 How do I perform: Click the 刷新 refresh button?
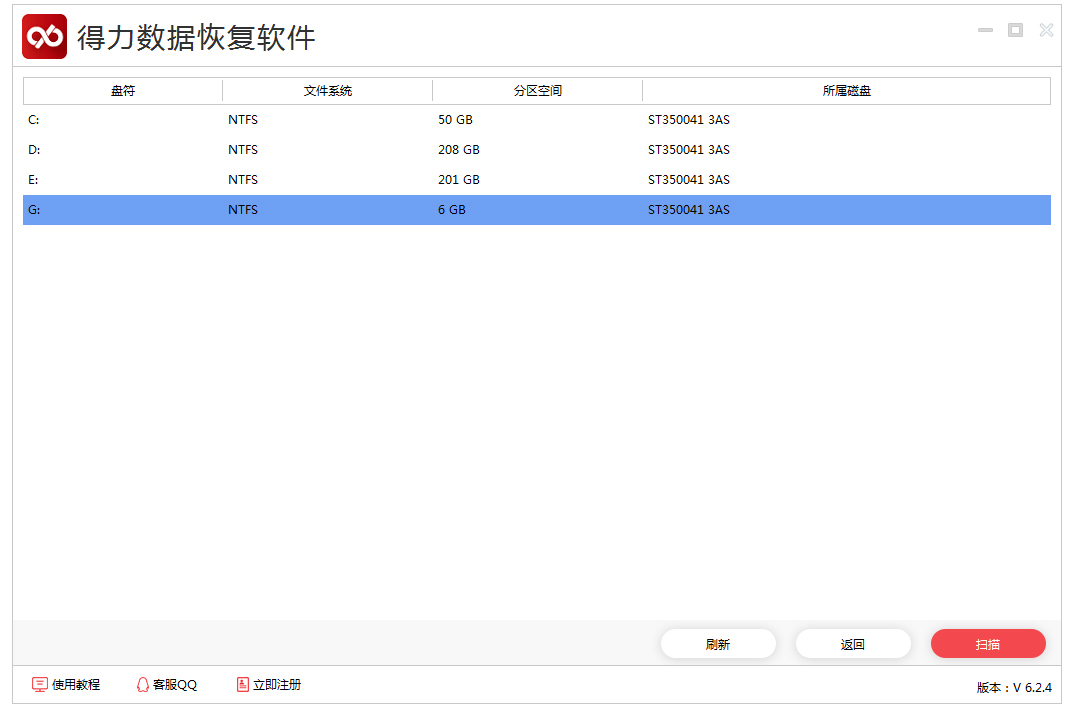(x=718, y=644)
